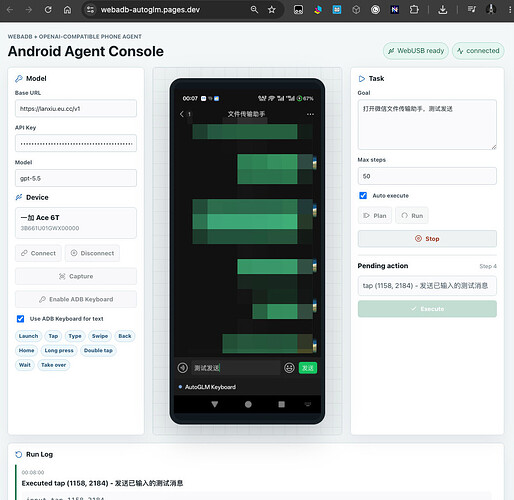Click the Run button
Image resolution: width=514 pixels, height=500 pixels.
(412, 216)
